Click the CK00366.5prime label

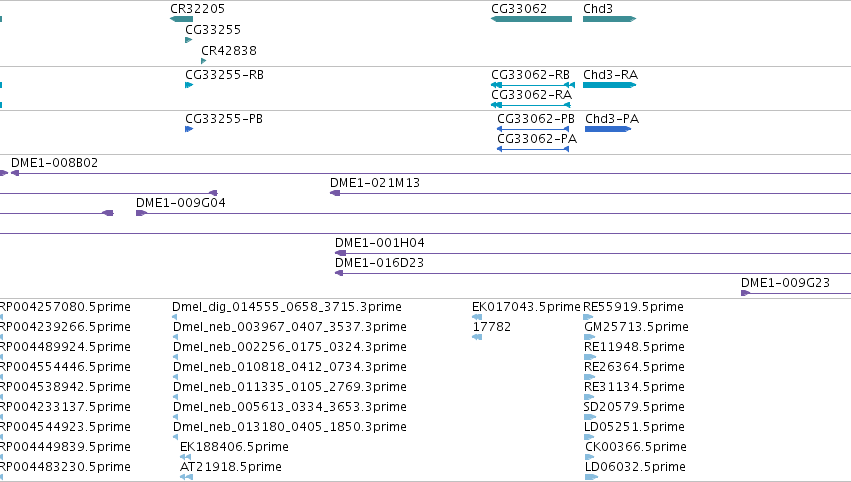click(636, 447)
